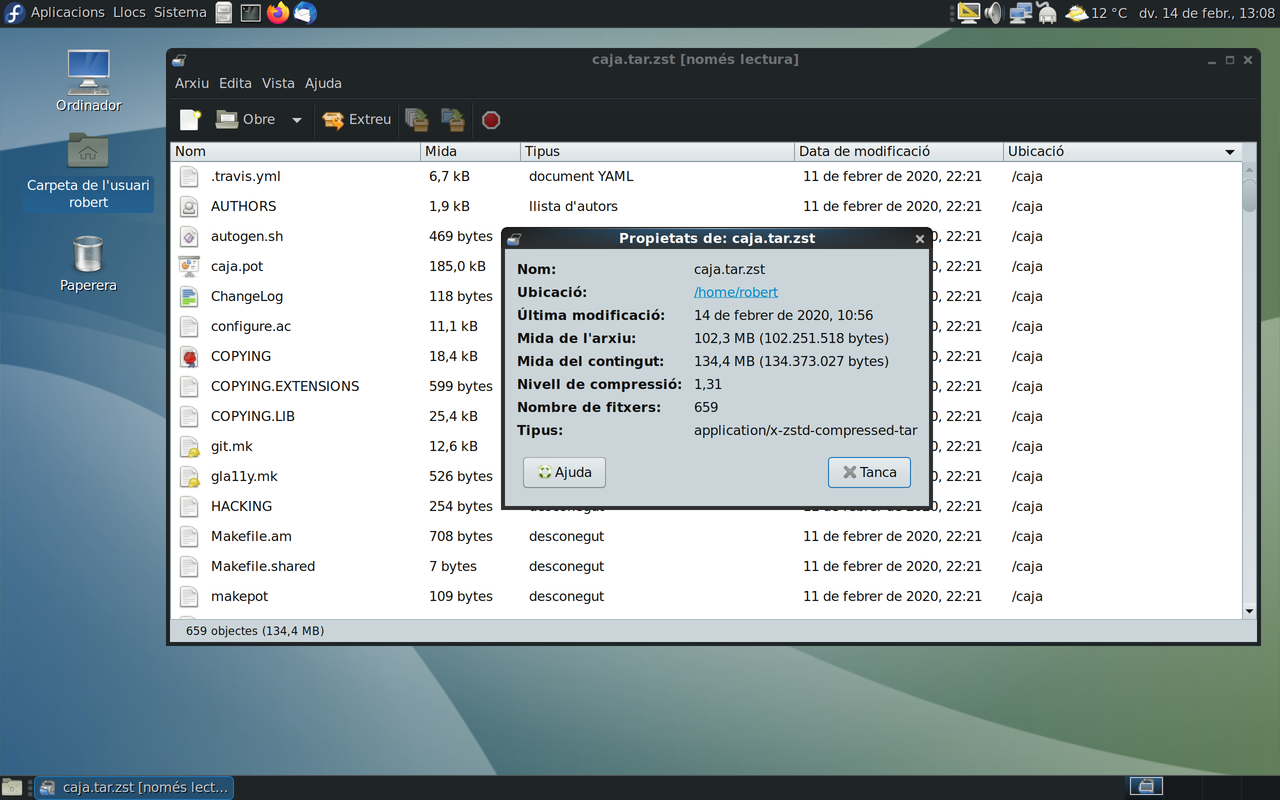1280x800 pixels.
Task: Click the network connection tray icon
Action: [x=1020, y=13]
